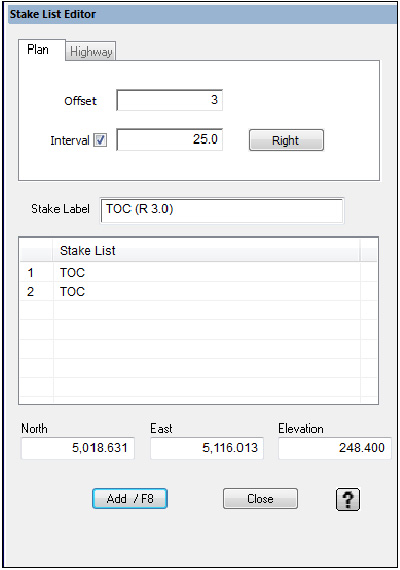Viewport: 400px width, 570px height.
Task: Click the Interval value field
Action: (x=169, y=139)
